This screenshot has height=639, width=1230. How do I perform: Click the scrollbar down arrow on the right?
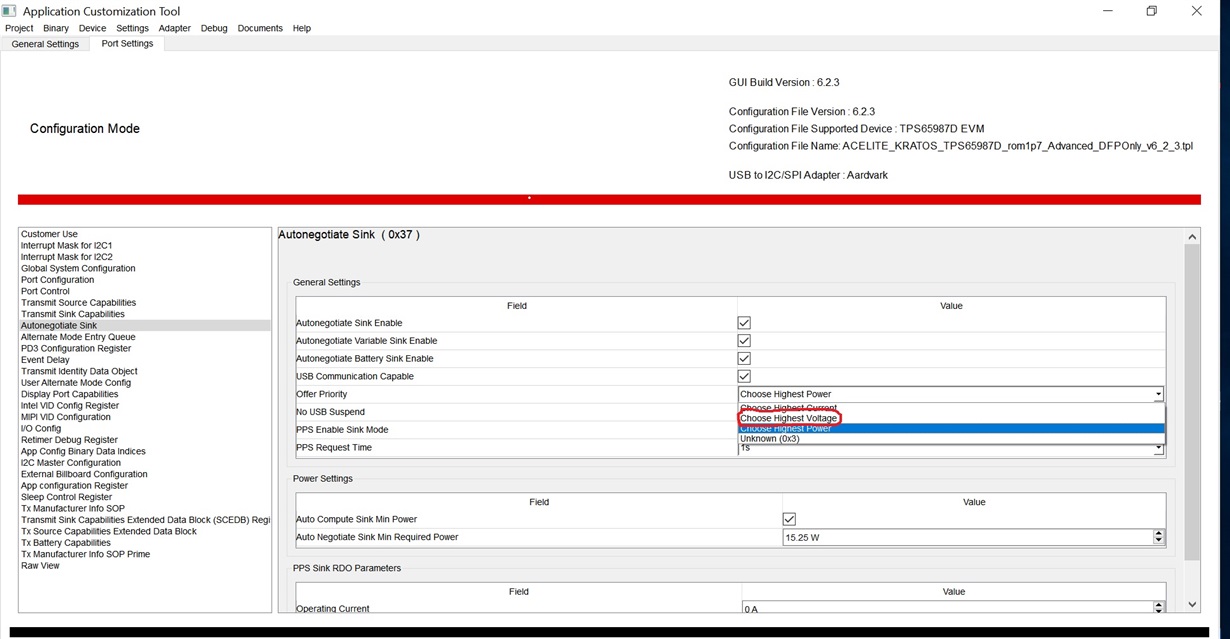click(x=1191, y=604)
